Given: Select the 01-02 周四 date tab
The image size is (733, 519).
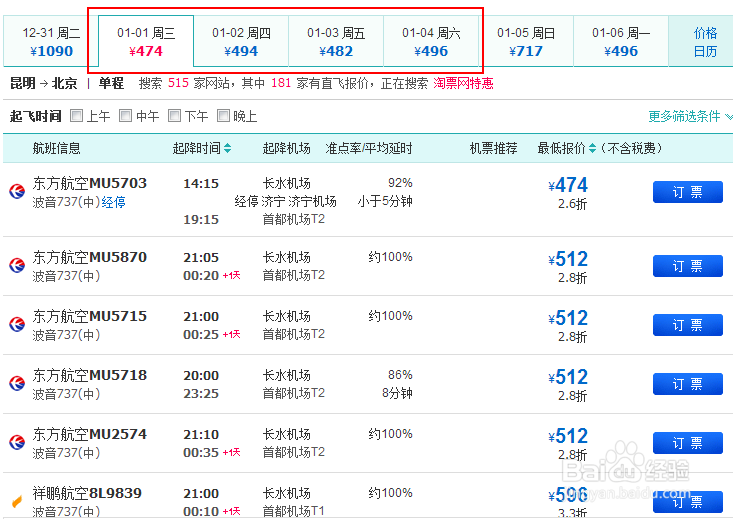Looking at the screenshot, I should [x=241, y=42].
